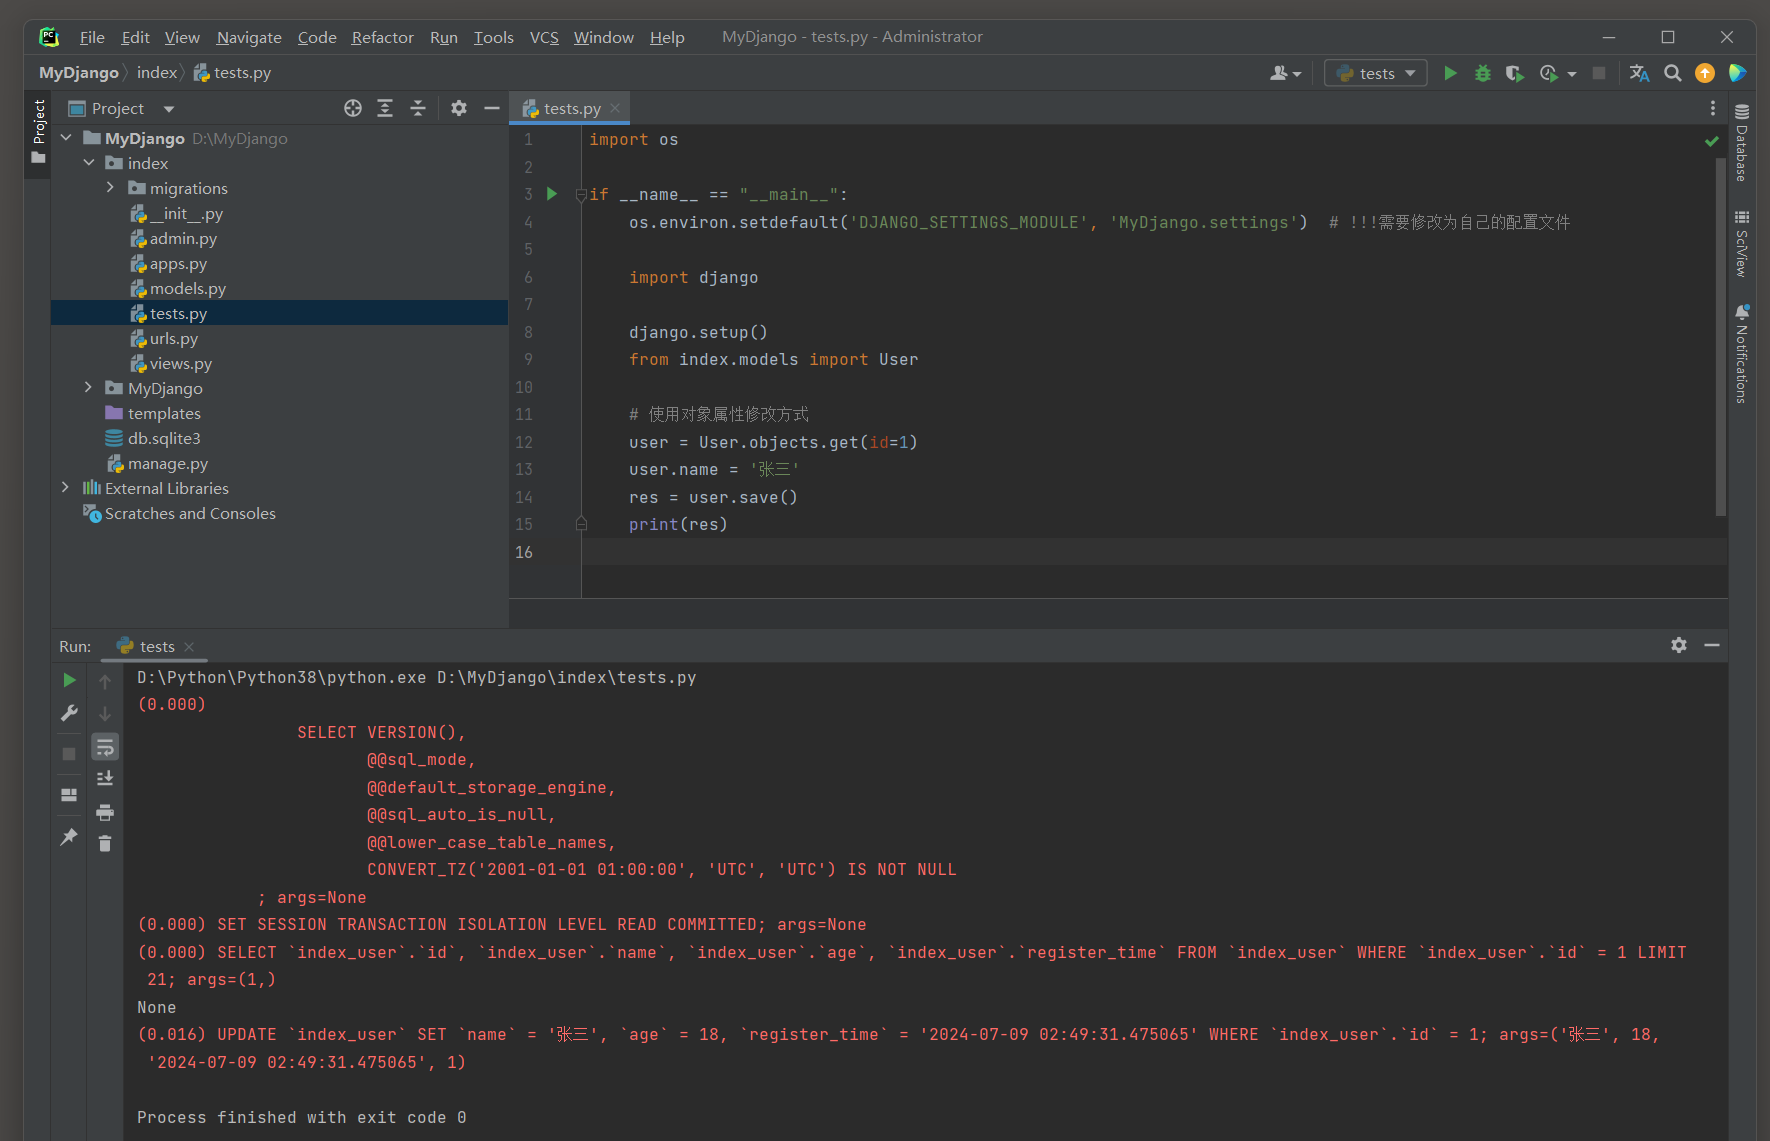The height and width of the screenshot is (1141, 1770).
Task: Open views.py in project tree
Action: (181, 363)
